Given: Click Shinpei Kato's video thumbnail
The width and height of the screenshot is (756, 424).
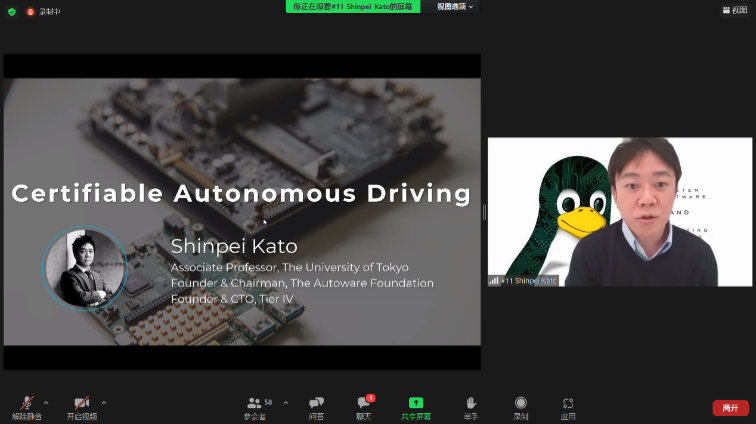Looking at the screenshot, I should click(620, 212).
